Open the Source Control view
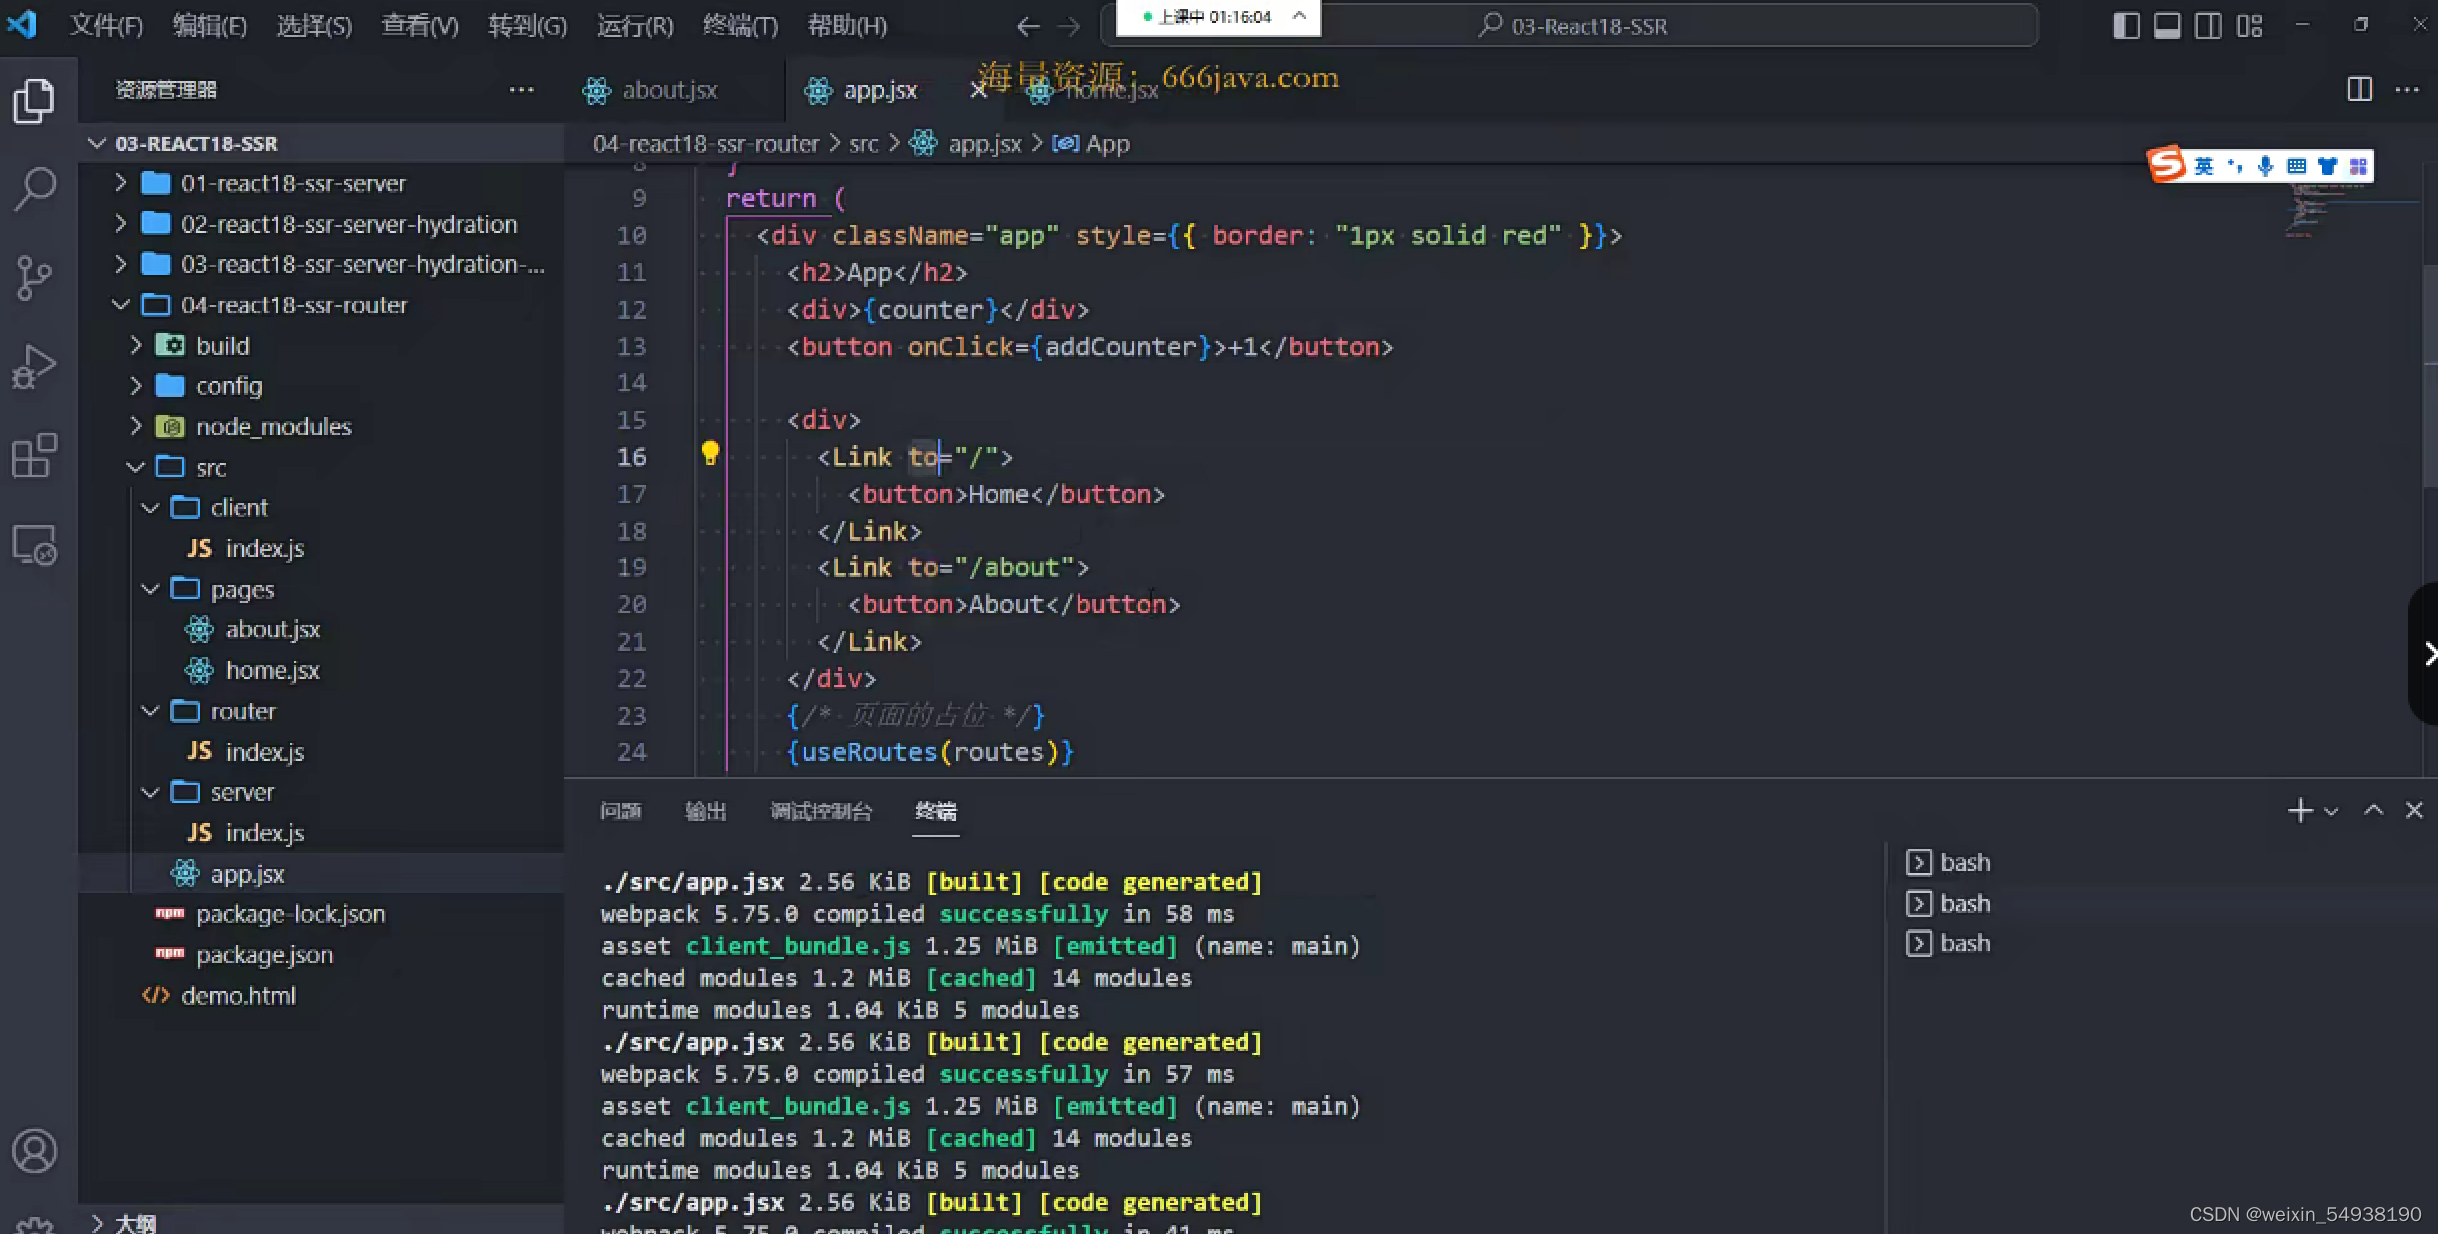The width and height of the screenshot is (2438, 1234). (x=35, y=277)
